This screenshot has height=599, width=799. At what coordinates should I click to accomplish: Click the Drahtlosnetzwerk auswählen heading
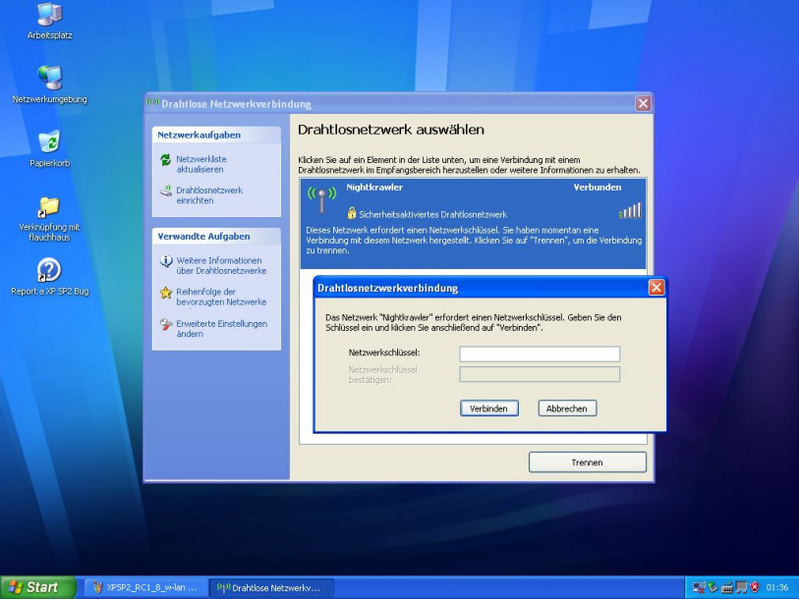pos(391,129)
